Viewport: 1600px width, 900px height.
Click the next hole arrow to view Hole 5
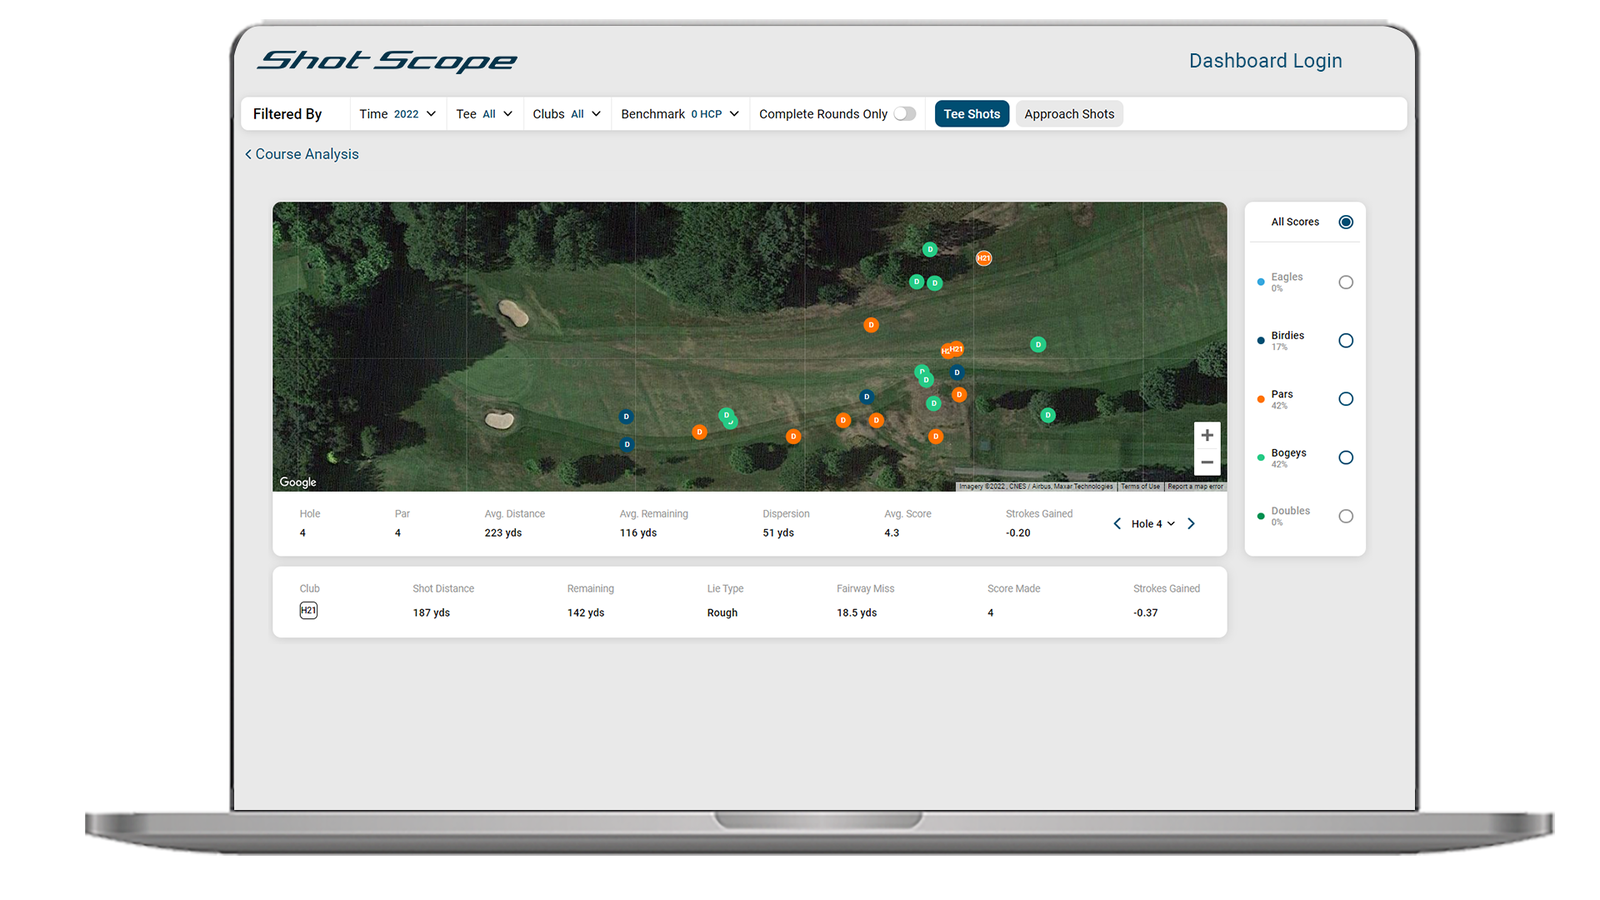pos(1191,523)
